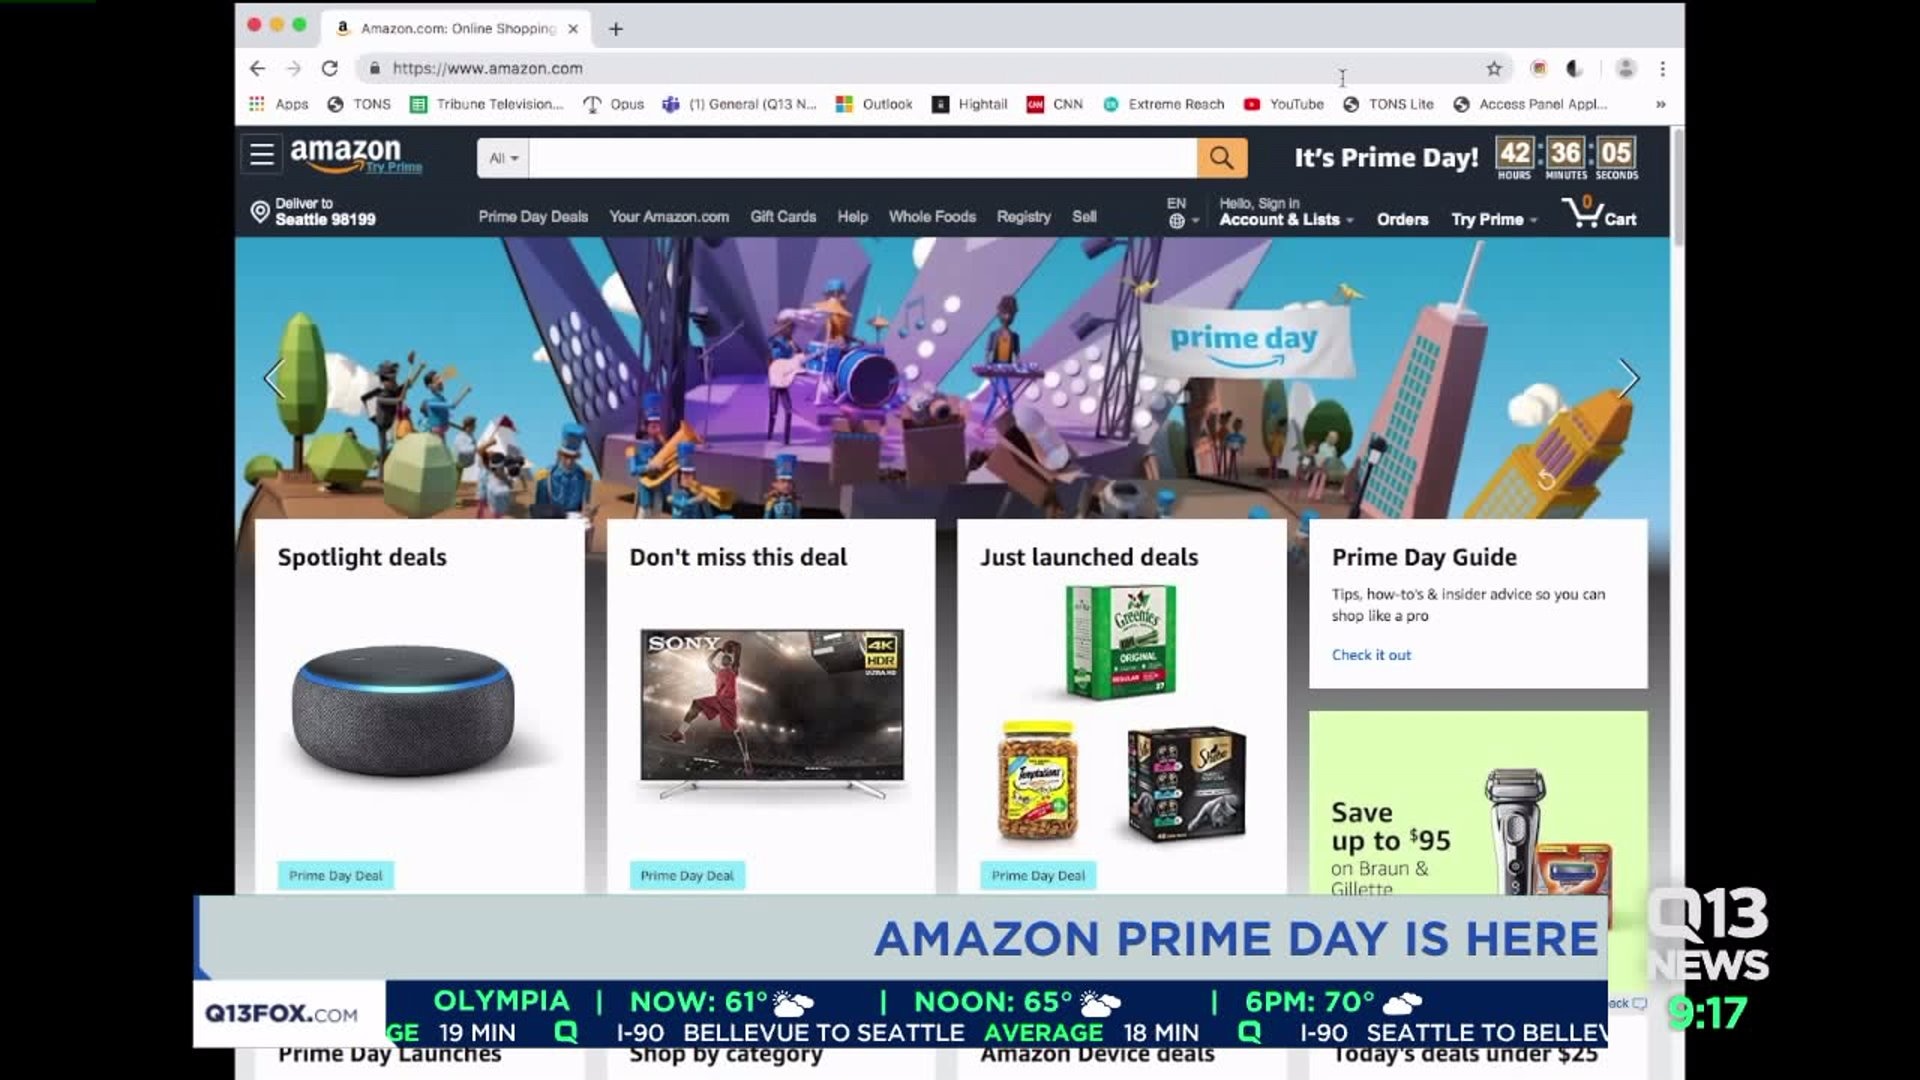Click the browser back arrow
1920x1080 pixels.
point(257,69)
